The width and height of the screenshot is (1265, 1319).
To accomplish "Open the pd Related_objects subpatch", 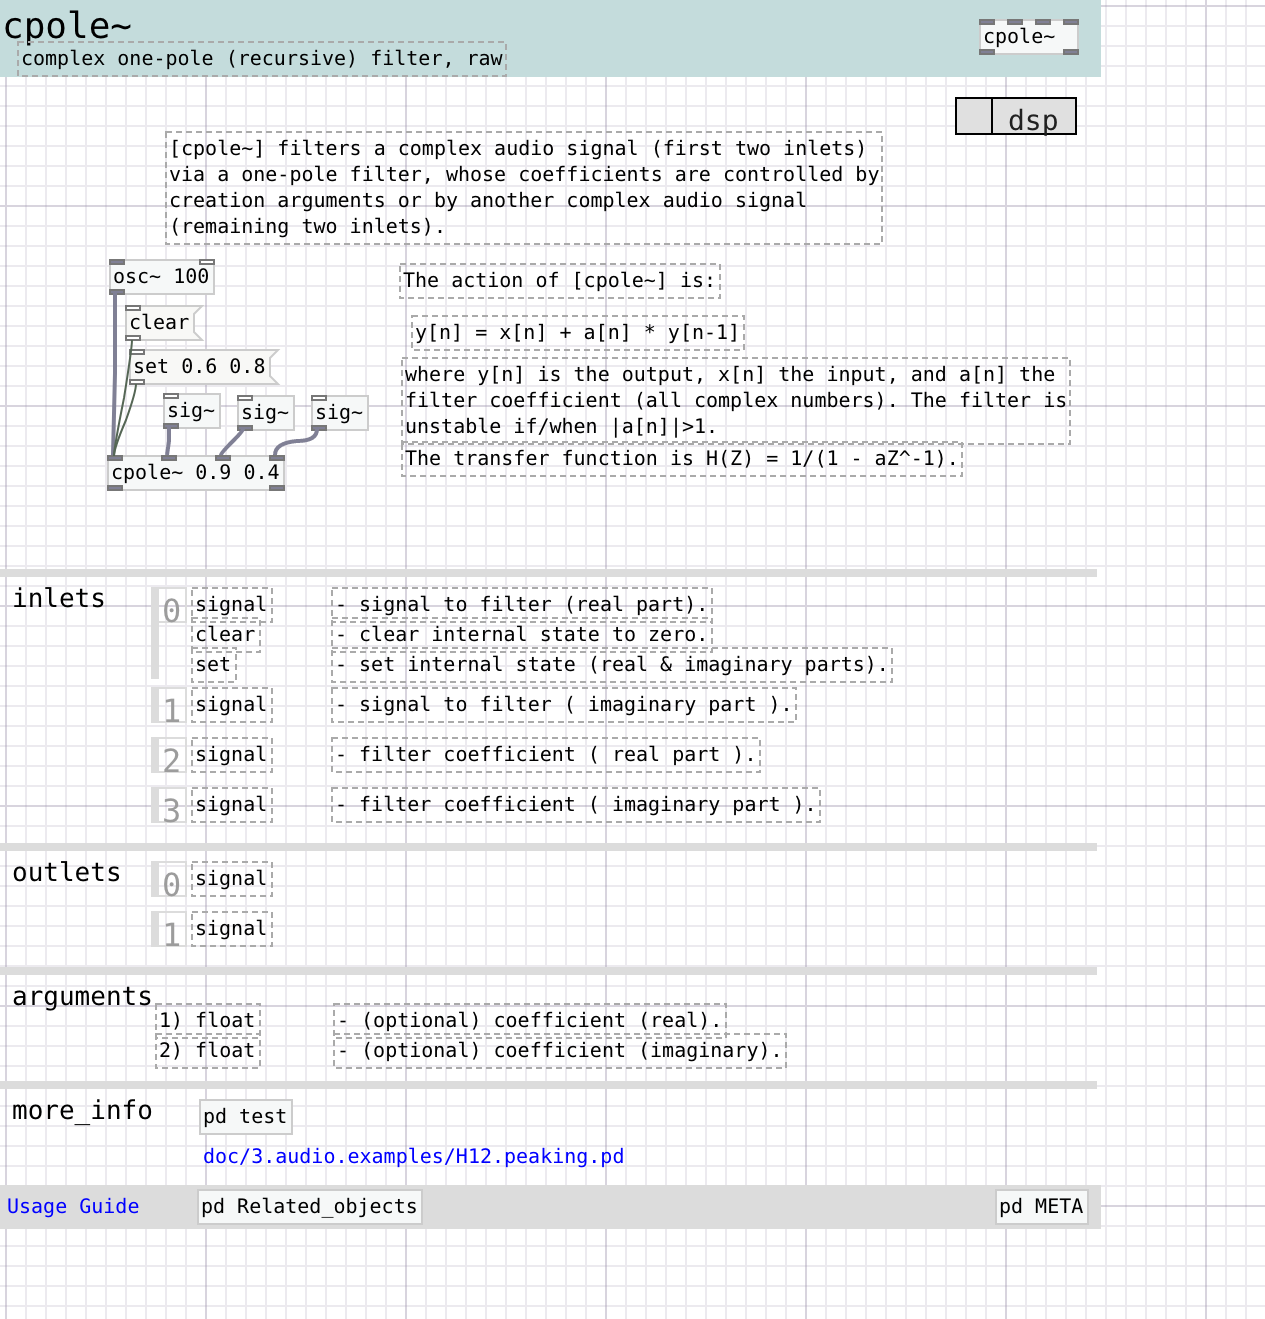I will [309, 1207].
